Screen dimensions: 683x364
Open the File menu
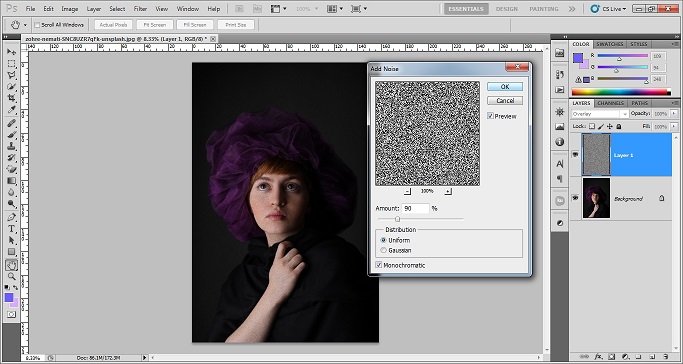point(30,9)
